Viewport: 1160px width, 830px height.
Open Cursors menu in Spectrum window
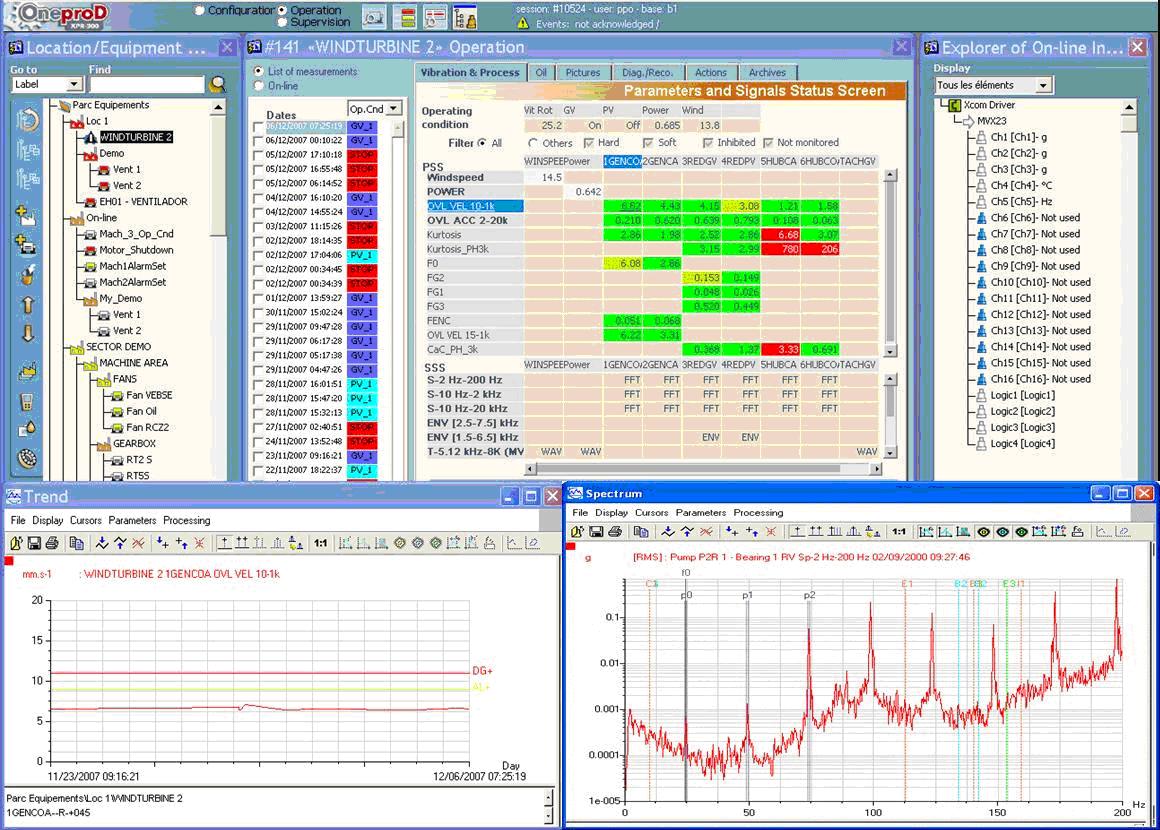pyautogui.click(x=651, y=512)
